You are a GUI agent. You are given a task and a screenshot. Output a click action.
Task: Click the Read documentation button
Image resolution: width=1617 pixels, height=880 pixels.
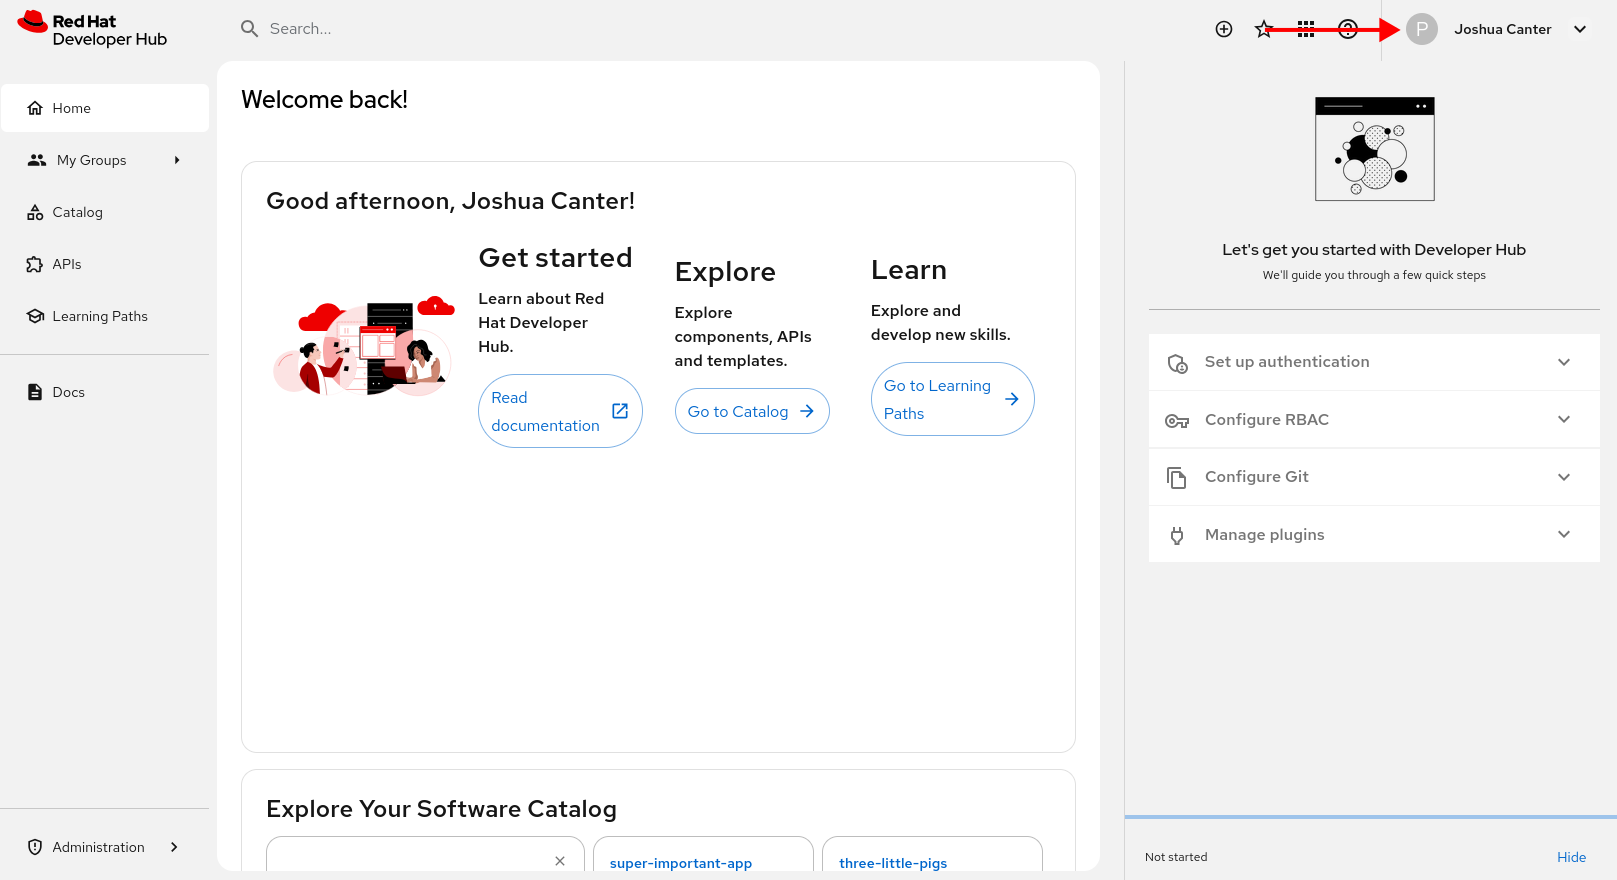(x=559, y=411)
